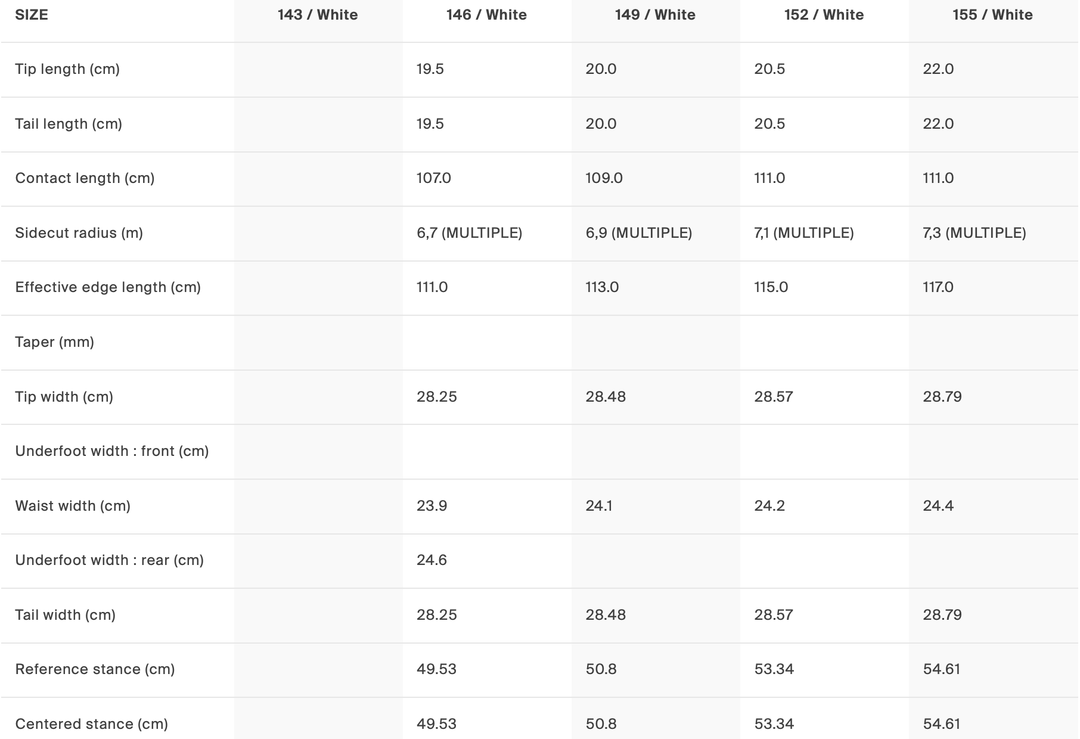Select the Underfoot width : front (cm) label
1080x739 pixels.
pyautogui.click(x=112, y=451)
